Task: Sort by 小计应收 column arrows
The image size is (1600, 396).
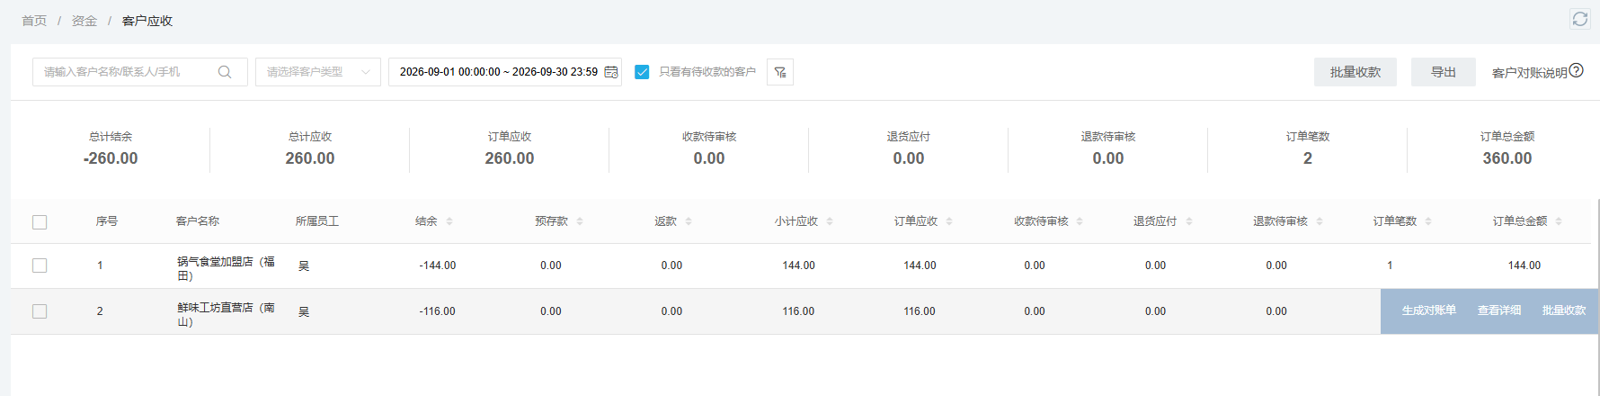Action: click(829, 221)
